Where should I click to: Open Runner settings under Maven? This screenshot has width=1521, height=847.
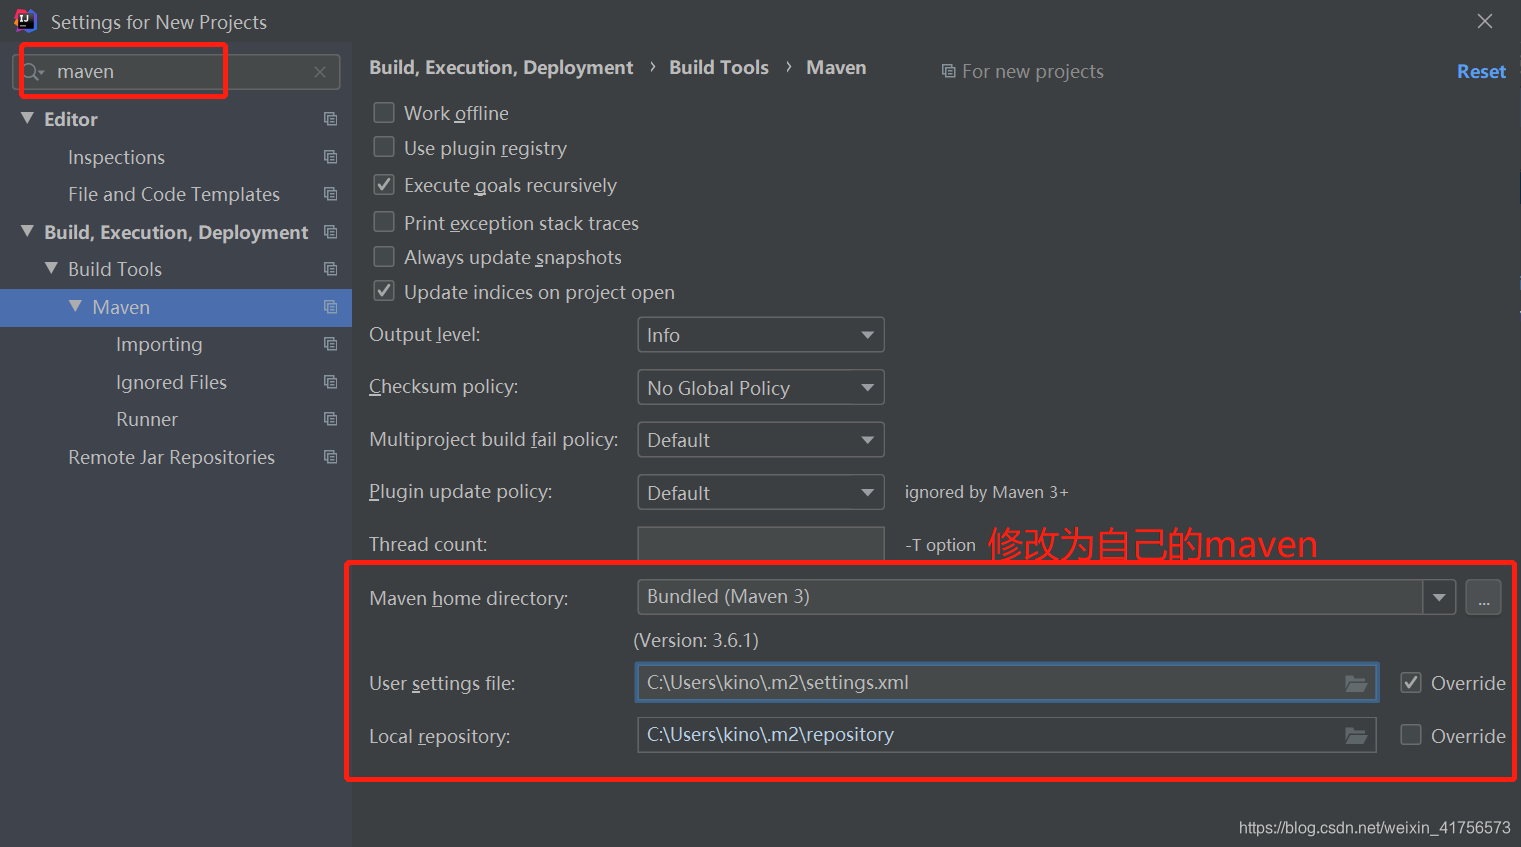(x=147, y=419)
